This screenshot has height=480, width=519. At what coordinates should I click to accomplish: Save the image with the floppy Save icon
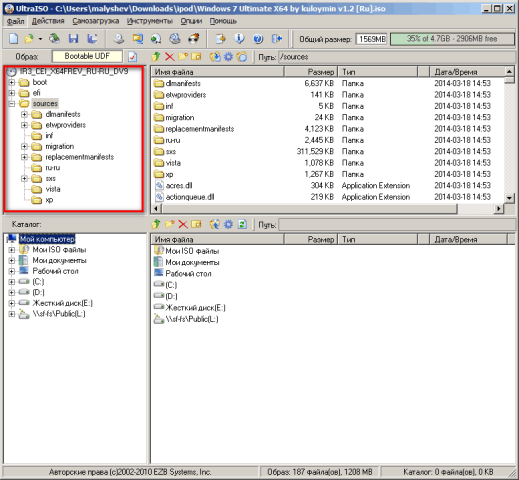click(73, 39)
